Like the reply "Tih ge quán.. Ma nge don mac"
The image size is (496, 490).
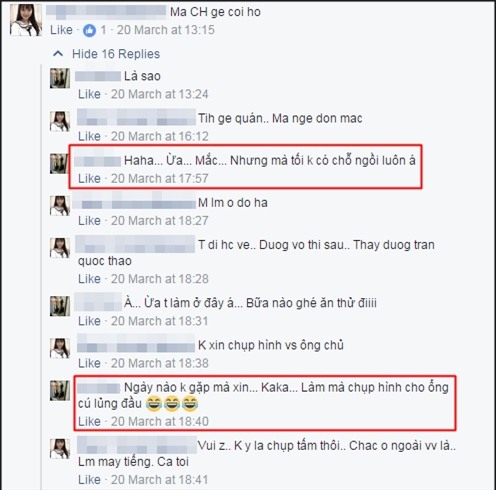coord(89,136)
